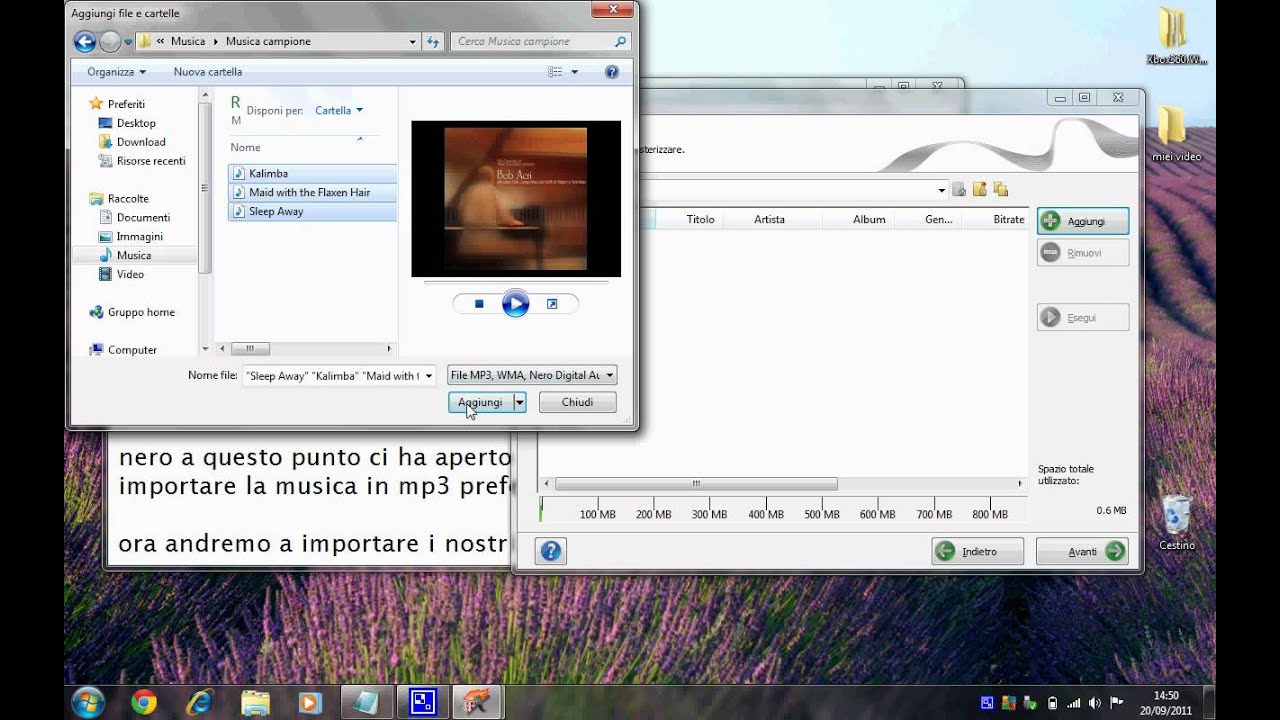The height and width of the screenshot is (720, 1280).
Task: Open Preferiti in the navigation pane
Action: pos(126,104)
